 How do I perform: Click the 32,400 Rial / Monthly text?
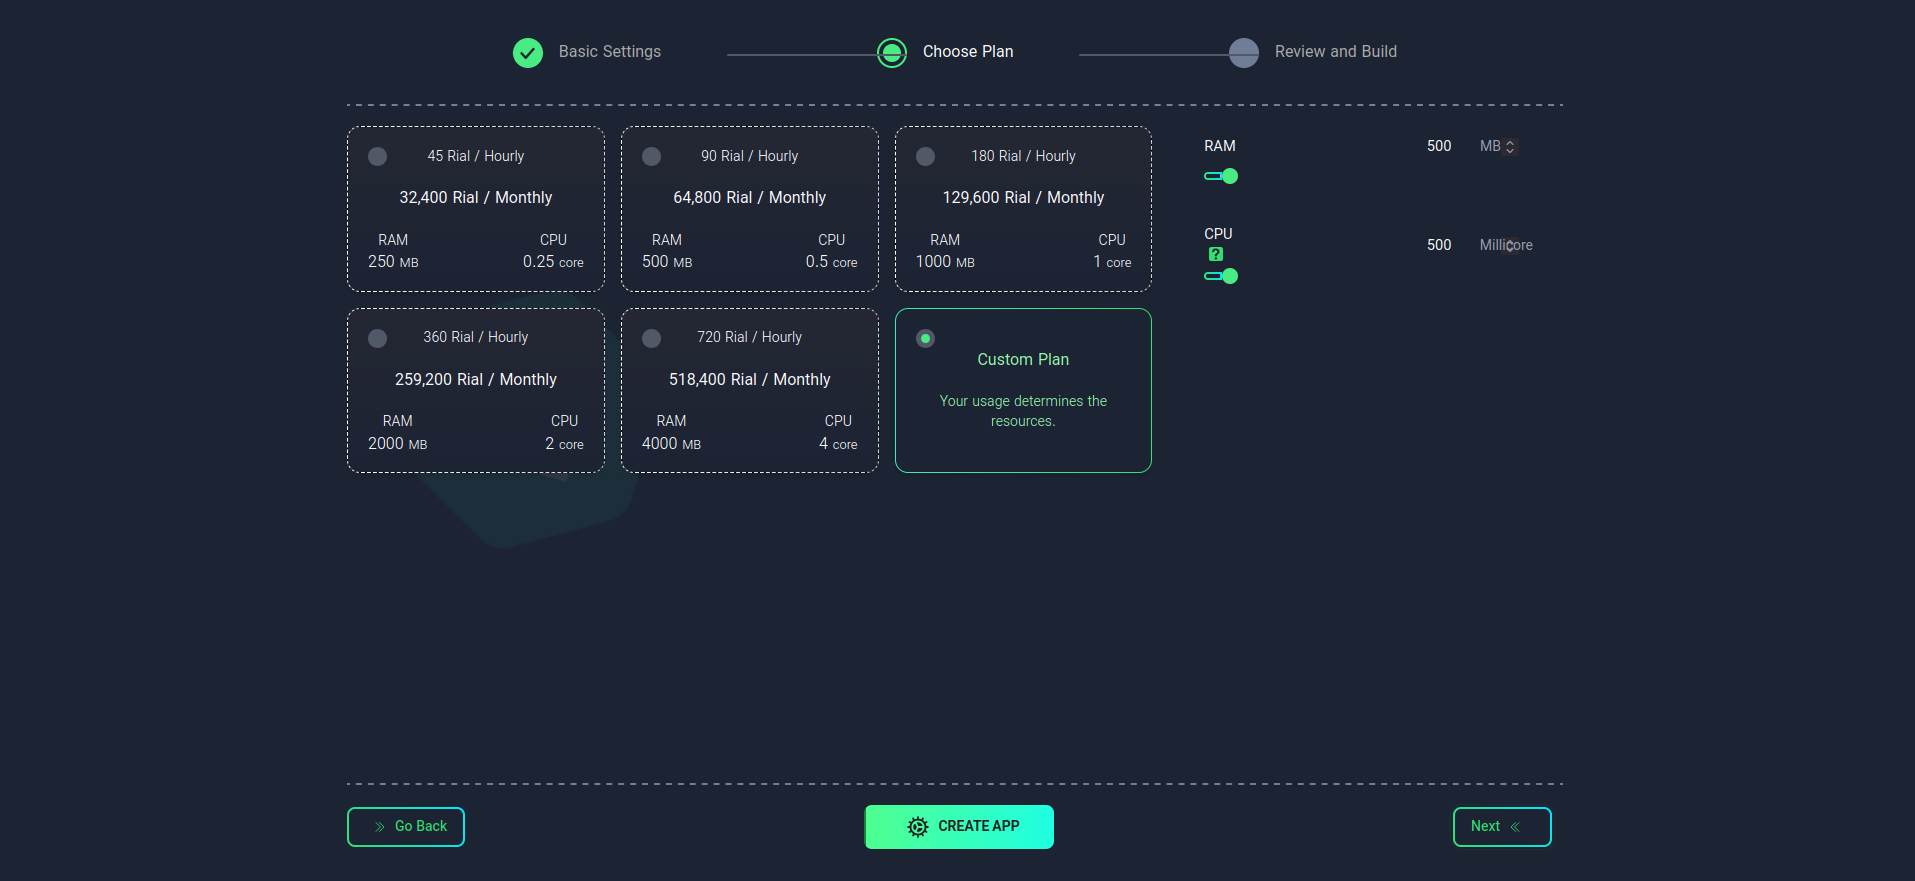coord(476,198)
